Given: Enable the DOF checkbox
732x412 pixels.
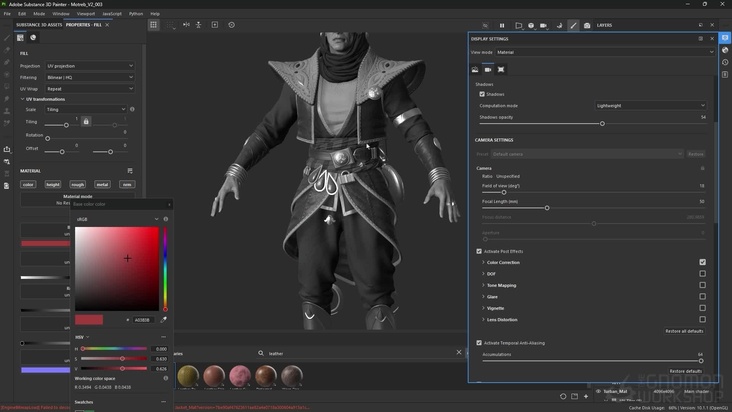Looking at the screenshot, I should pyautogui.click(x=703, y=273).
